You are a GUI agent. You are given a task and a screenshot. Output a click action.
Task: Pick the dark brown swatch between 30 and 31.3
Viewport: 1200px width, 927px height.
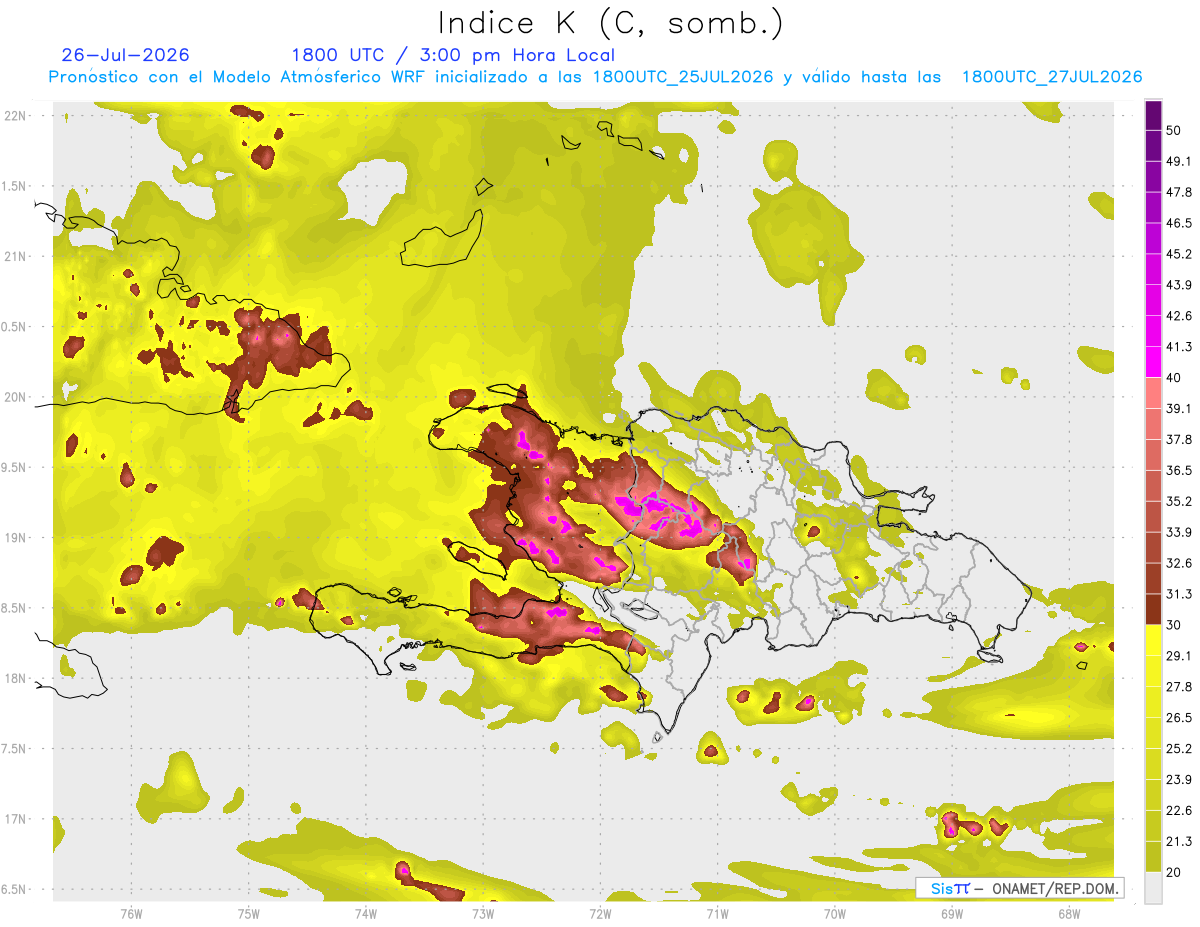click(x=1153, y=609)
